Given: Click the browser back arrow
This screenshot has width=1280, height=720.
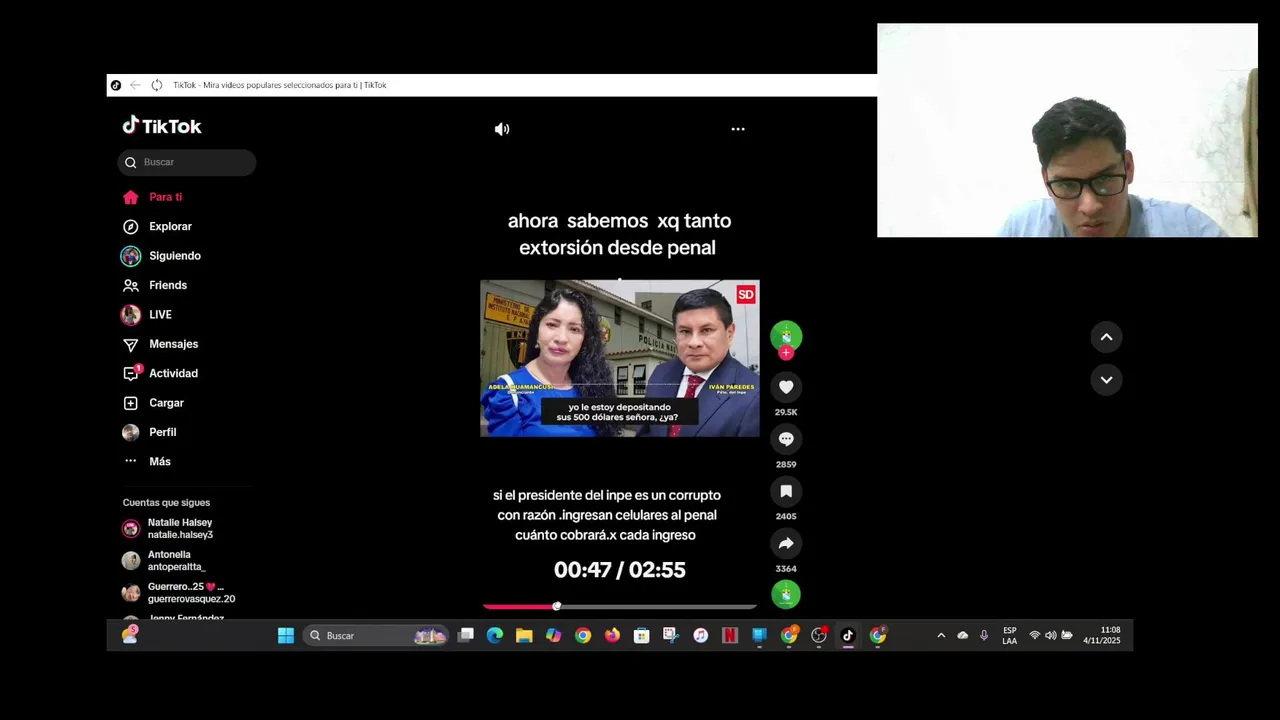Looking at the screenshot, I should point(135,85).
